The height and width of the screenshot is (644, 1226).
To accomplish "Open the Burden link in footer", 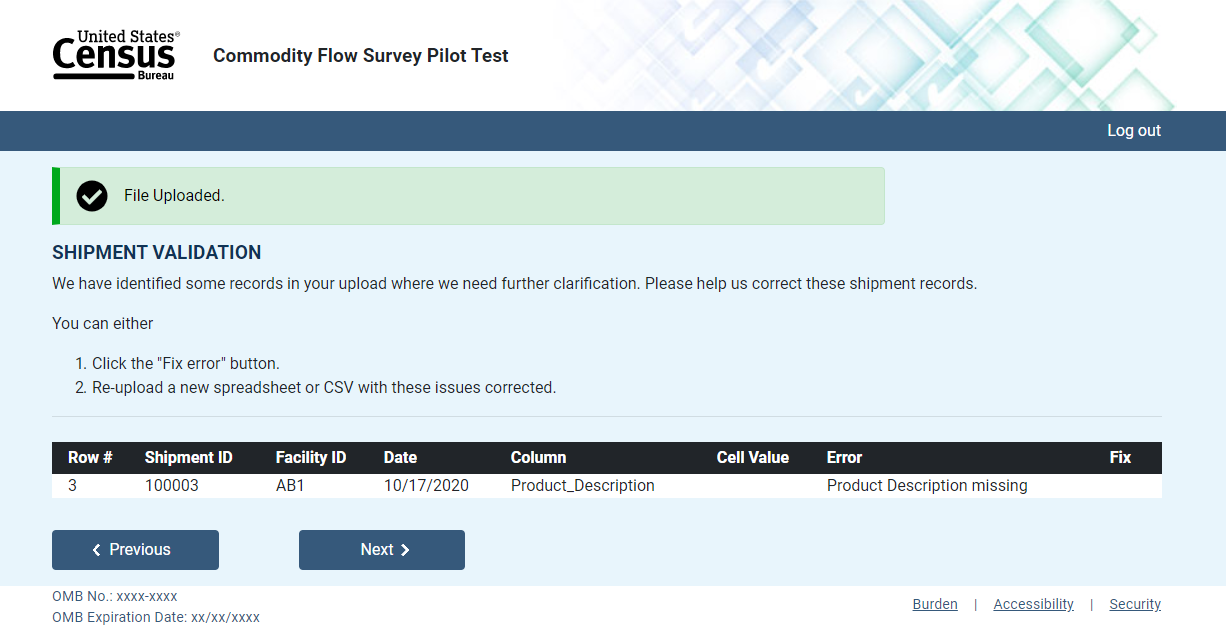I will coord(935,604).
